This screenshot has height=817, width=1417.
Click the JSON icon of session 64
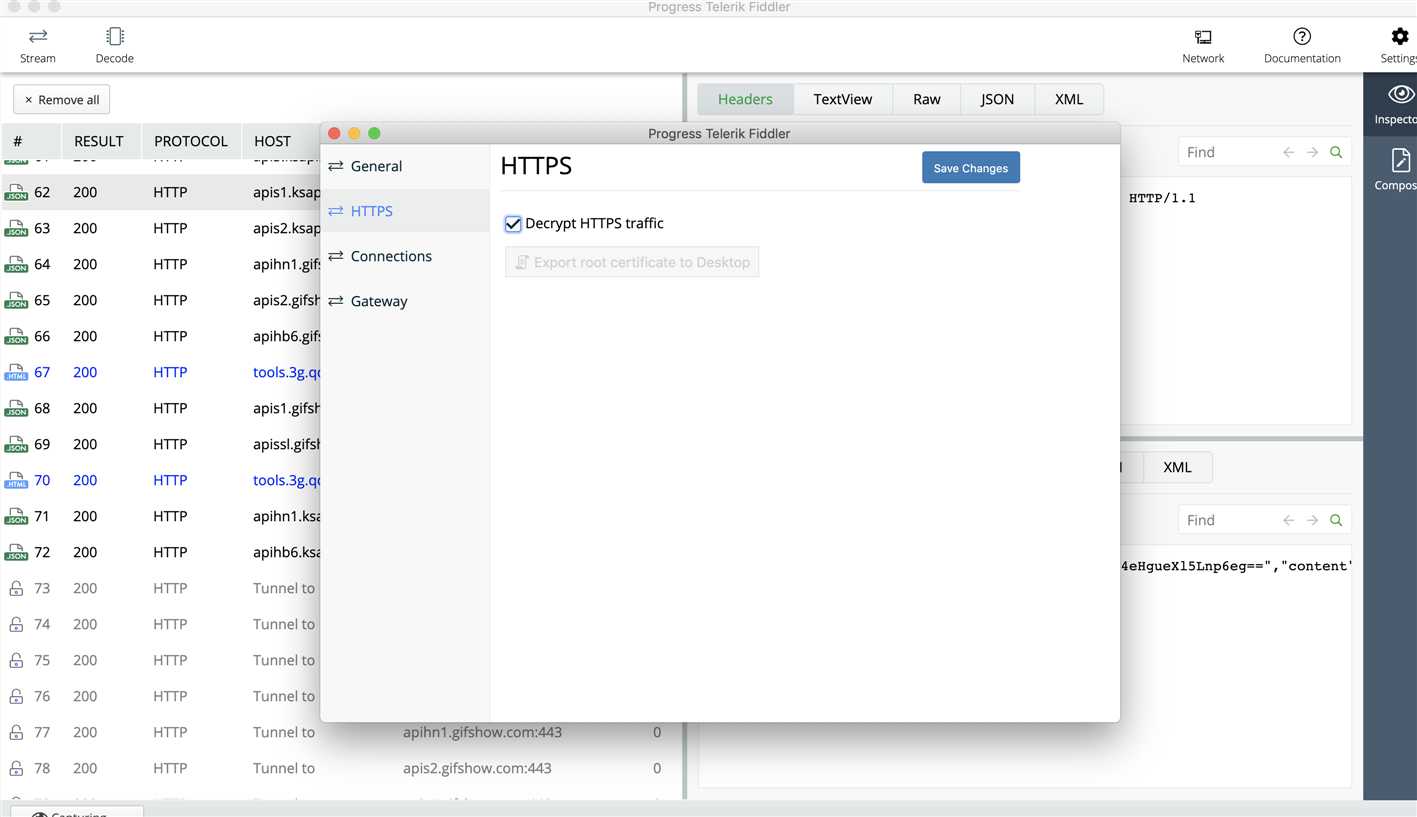coord(16,264)
